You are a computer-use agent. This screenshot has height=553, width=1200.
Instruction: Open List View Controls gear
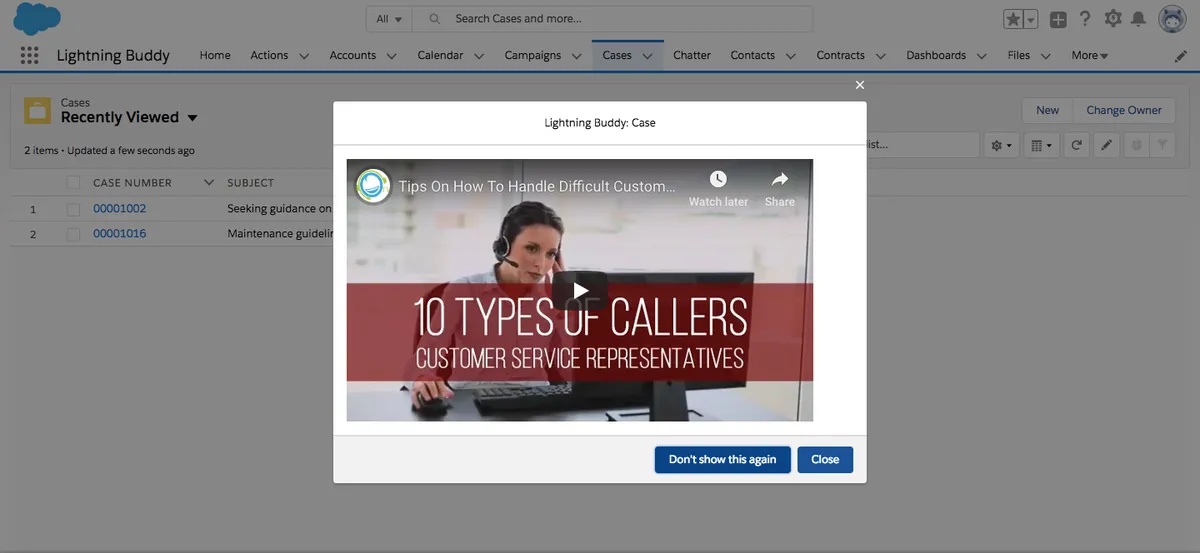[1002, 145]
